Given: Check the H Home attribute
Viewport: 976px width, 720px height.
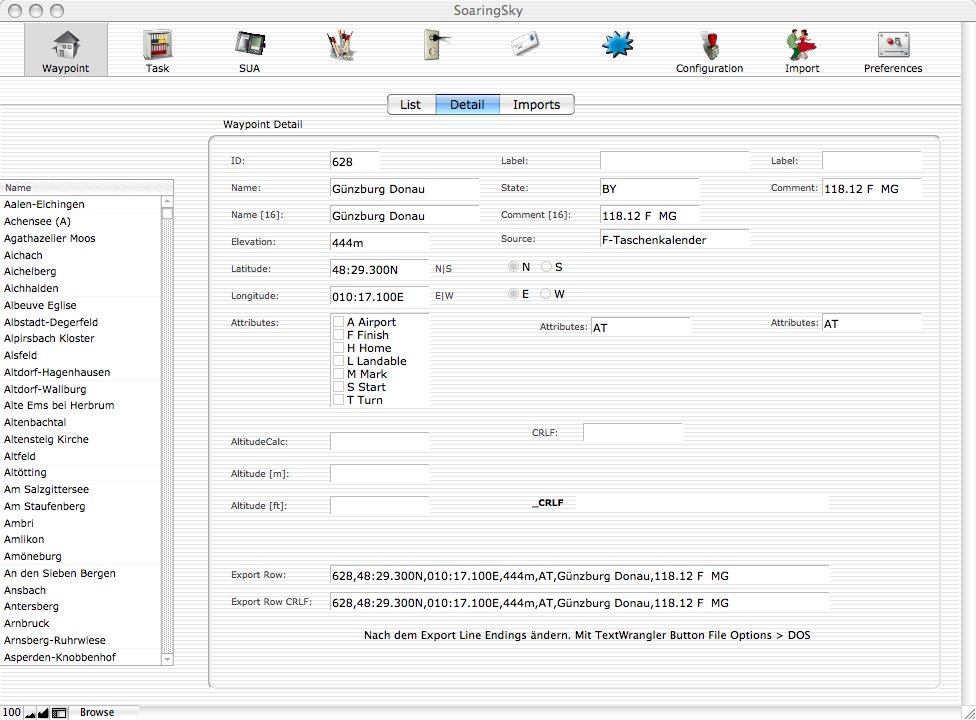Looking at the screenshot, I should pyautogui.click(x=339, y=348).
